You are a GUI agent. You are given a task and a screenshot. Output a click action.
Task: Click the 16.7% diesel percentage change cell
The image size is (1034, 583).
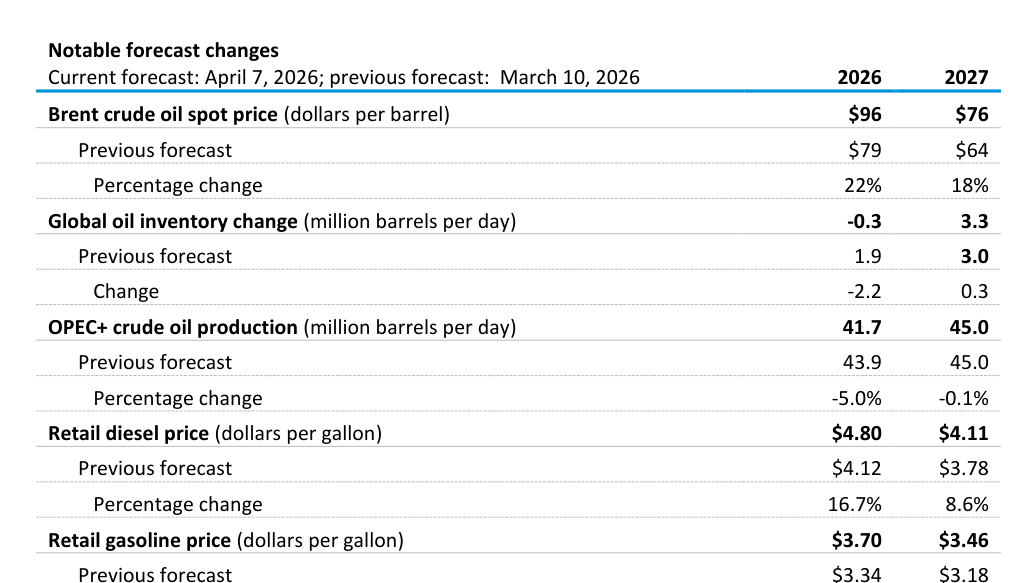(855, 504)
